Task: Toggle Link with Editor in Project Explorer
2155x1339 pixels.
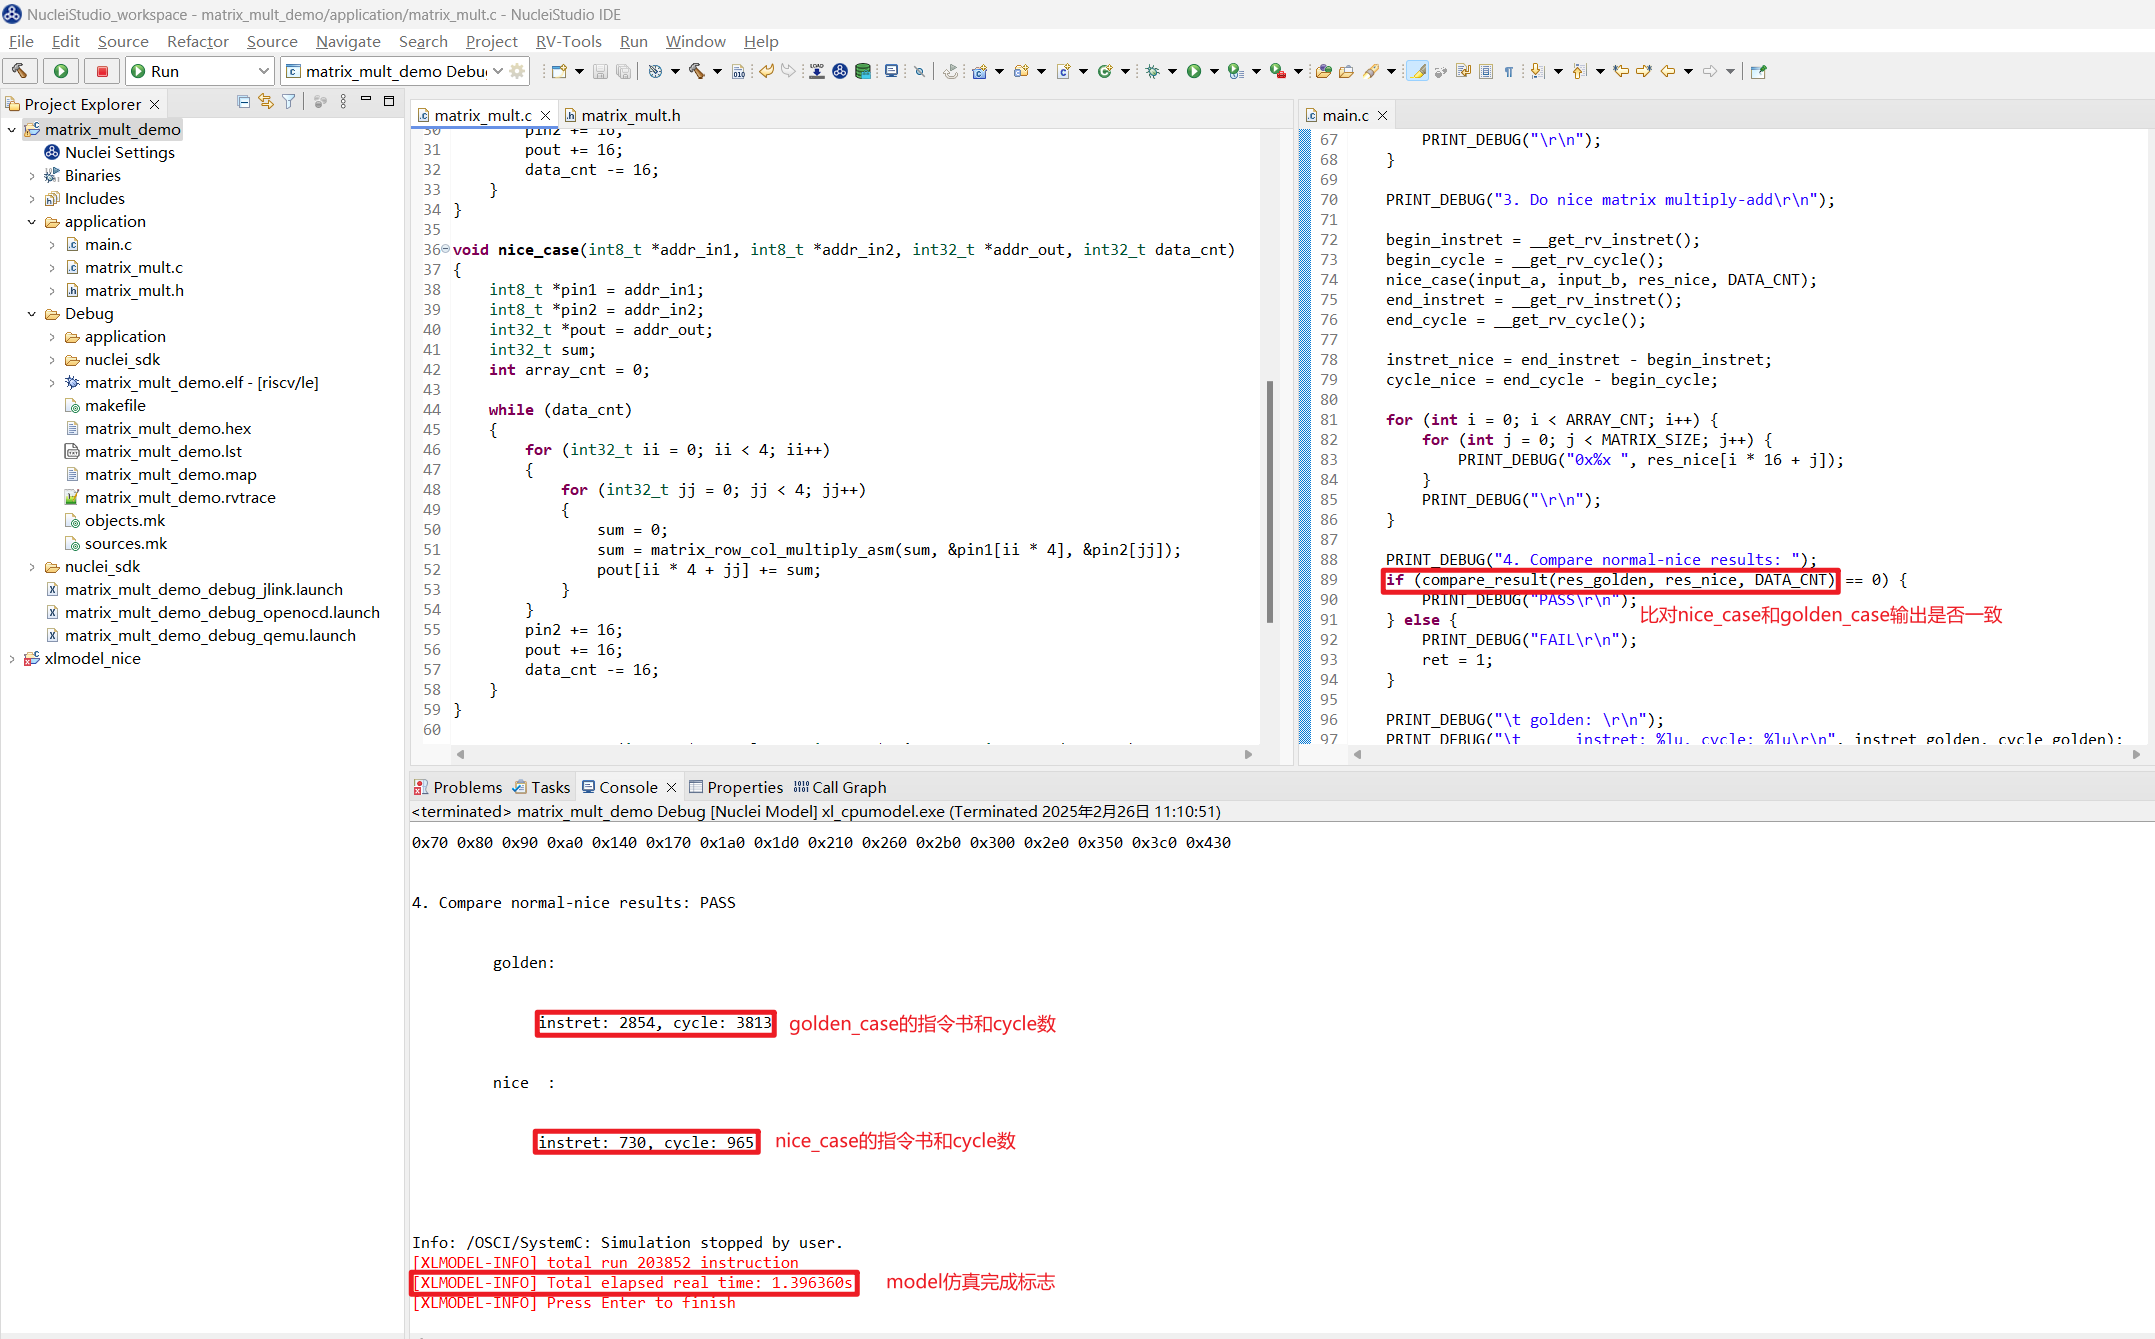Action: 266,102
